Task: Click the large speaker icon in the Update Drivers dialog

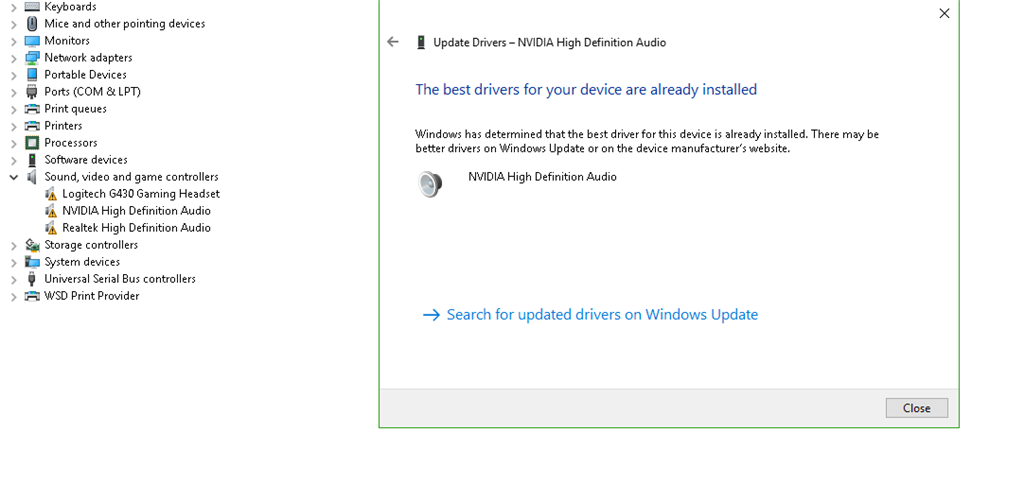Action: tap(430, 184)
